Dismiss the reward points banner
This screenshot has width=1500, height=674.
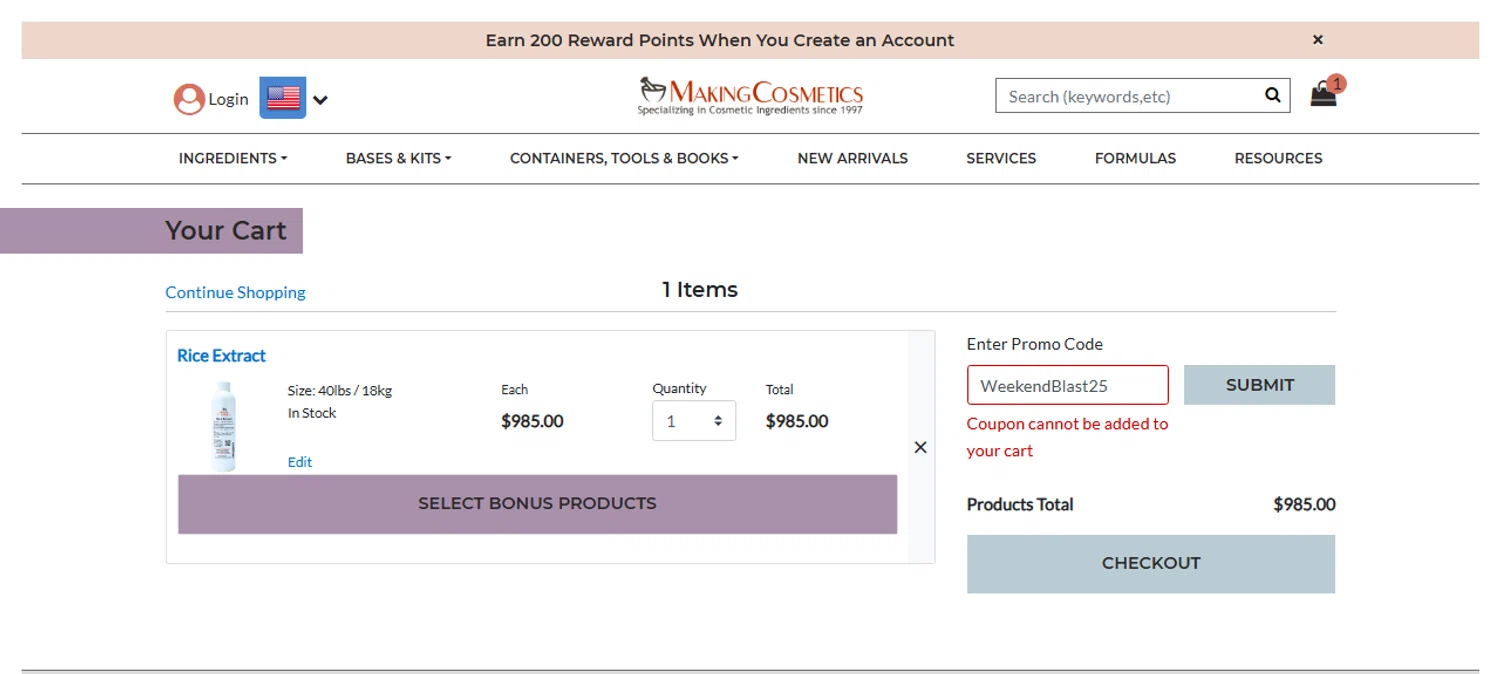1318,40
